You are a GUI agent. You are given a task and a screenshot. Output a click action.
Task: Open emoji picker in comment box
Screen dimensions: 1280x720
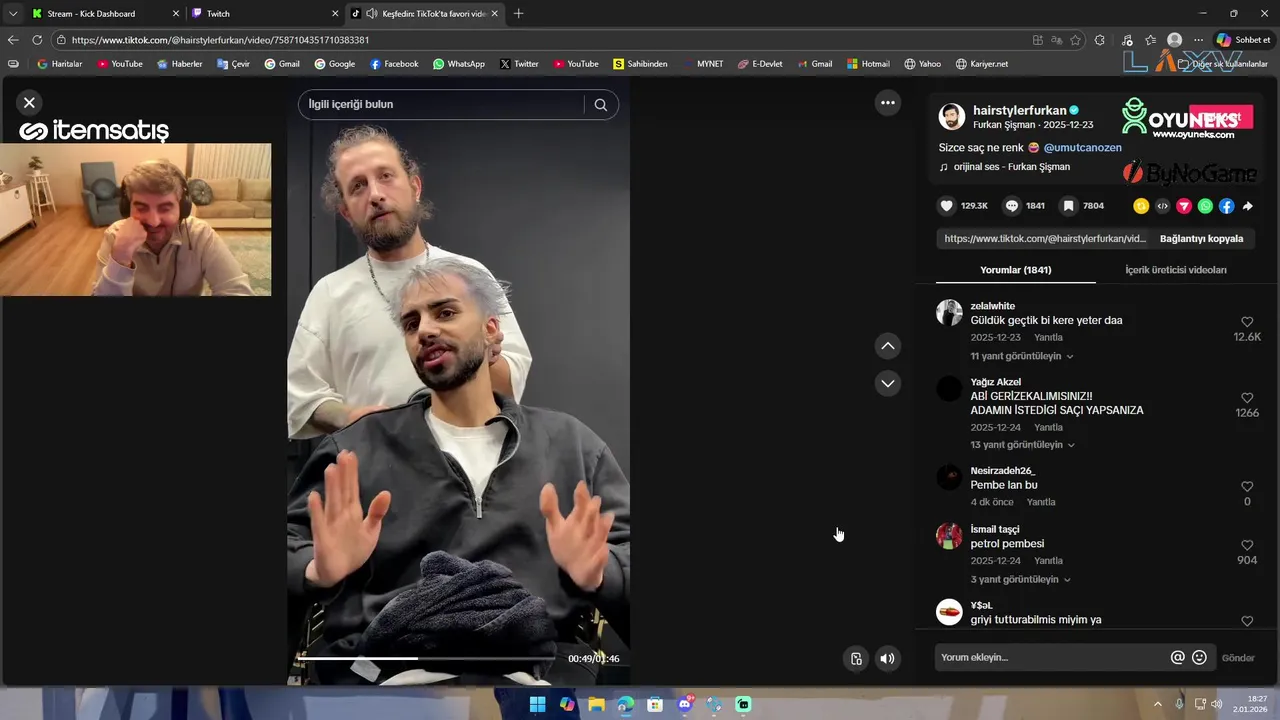click(x=1199, y=657)
